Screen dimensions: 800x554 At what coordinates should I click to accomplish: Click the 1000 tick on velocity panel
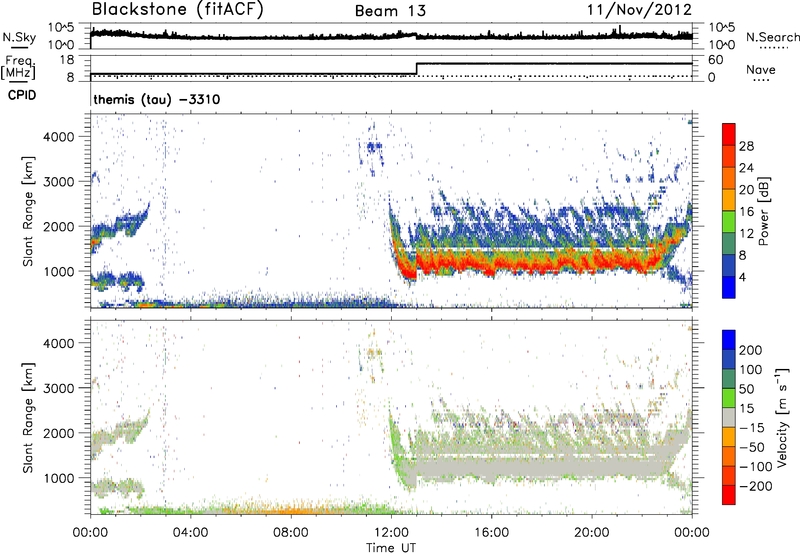coord(59,478)
